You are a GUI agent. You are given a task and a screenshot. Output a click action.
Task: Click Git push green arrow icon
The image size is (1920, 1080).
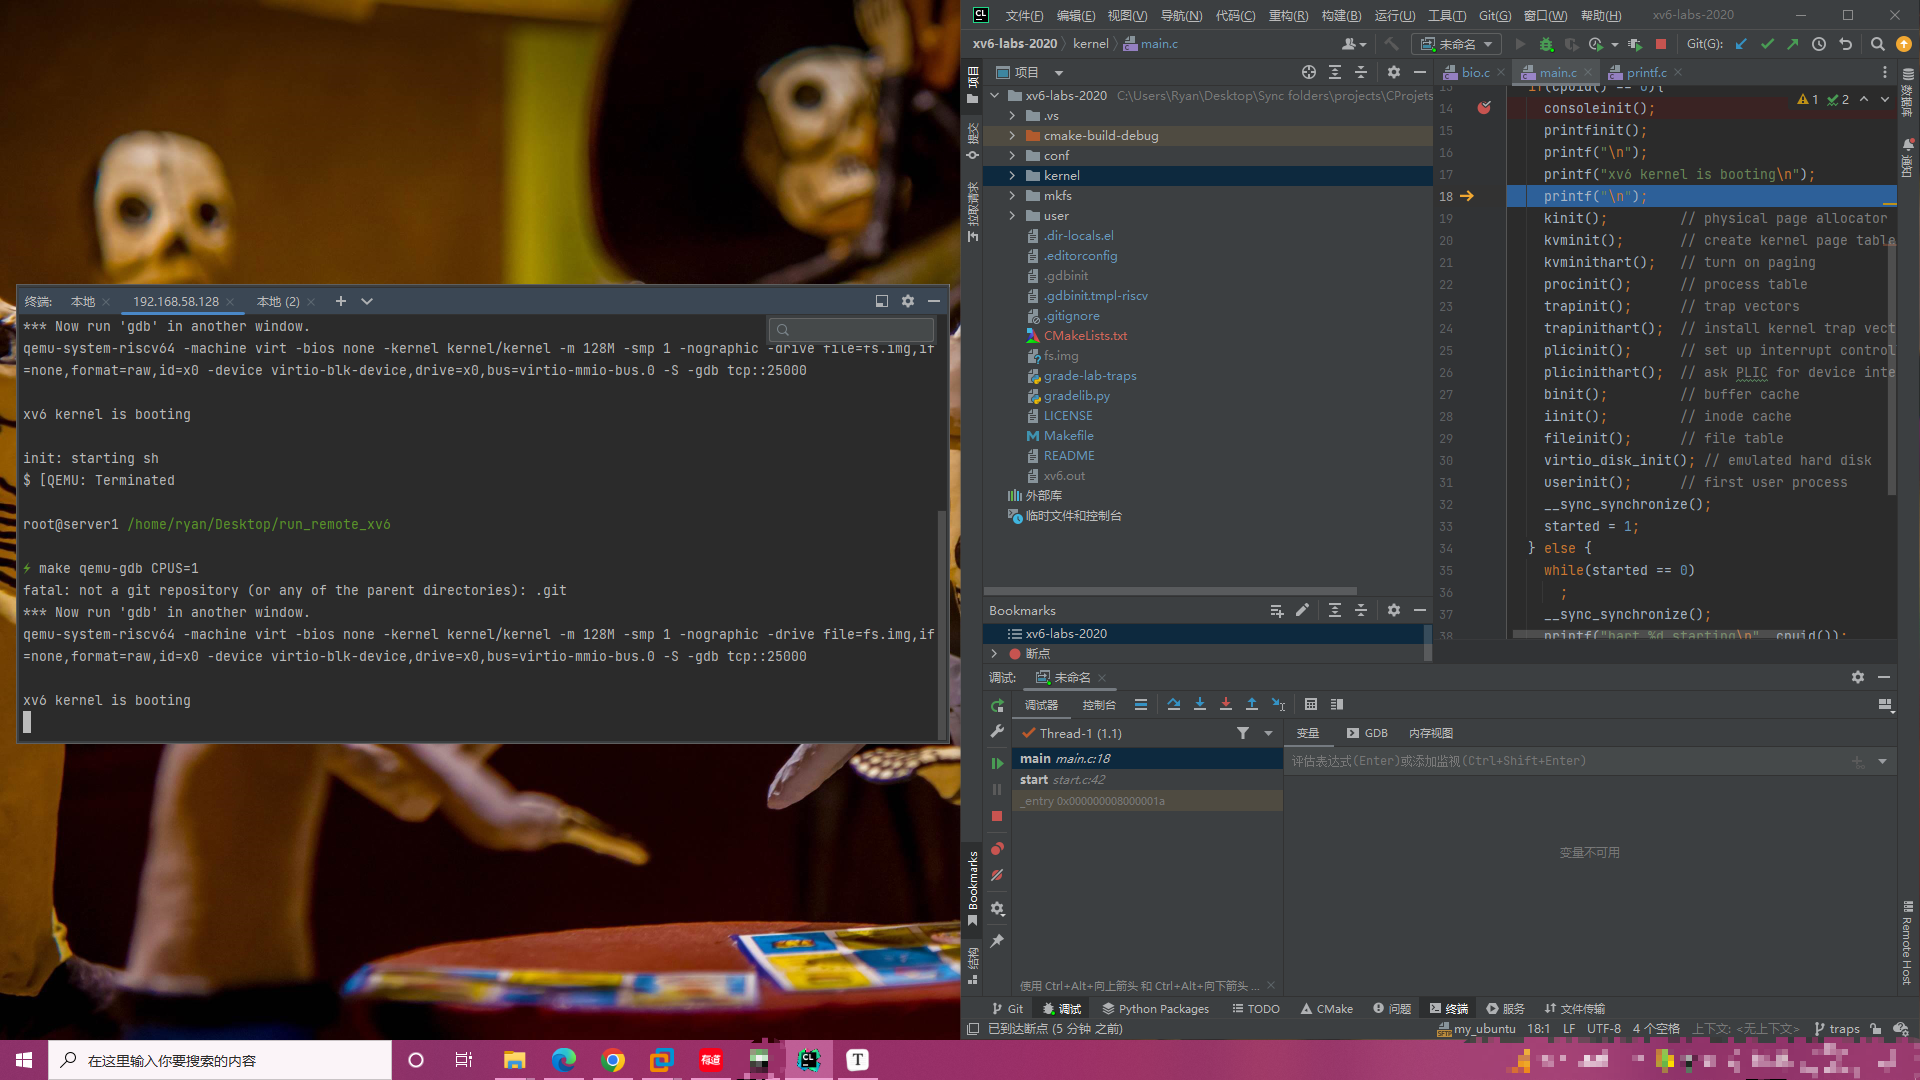point(1793,44)
